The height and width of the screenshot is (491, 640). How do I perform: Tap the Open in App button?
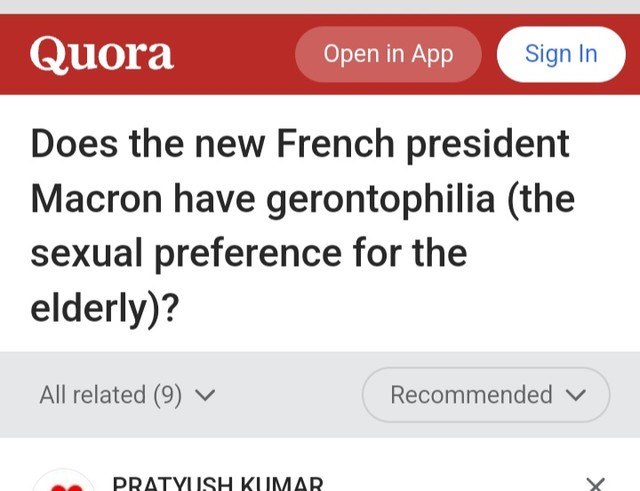click(x=388, y=54)
